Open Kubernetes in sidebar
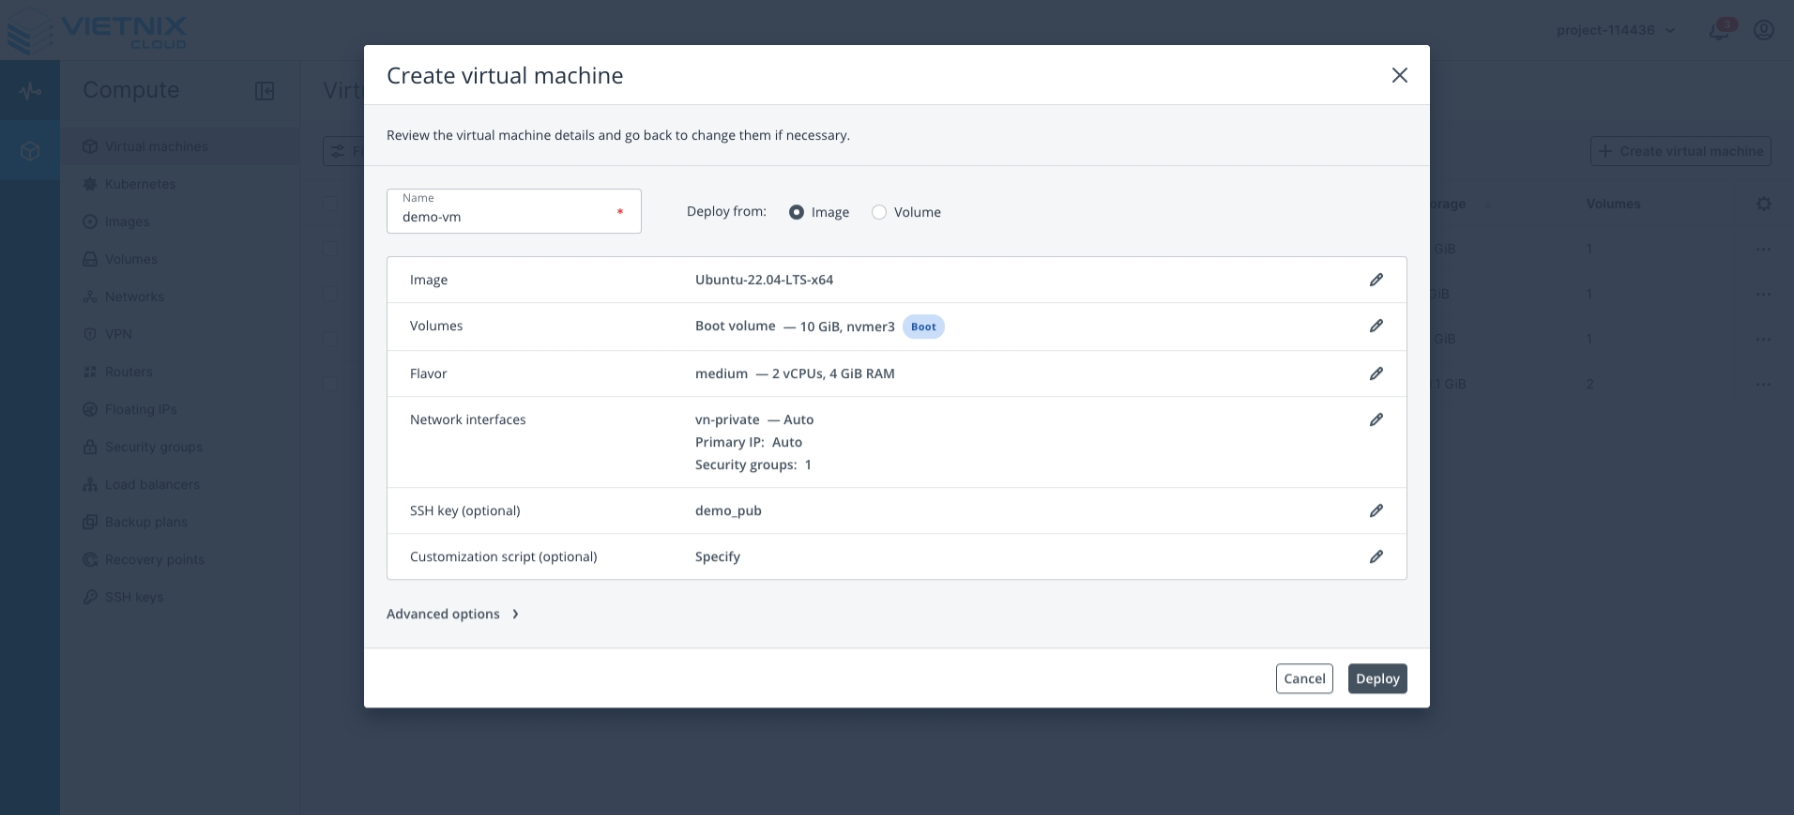1794x815 pixels. click(180, 184)
